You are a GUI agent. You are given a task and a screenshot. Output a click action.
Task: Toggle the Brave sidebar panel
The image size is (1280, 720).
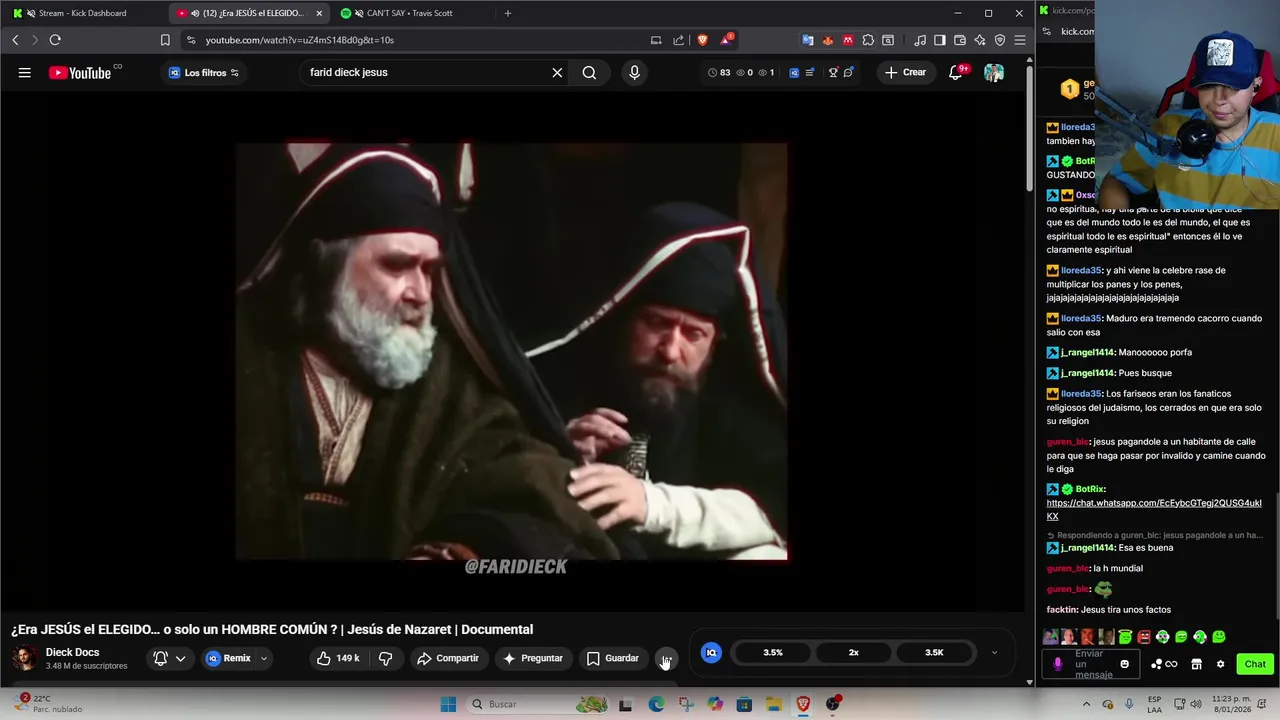(940, 40)
